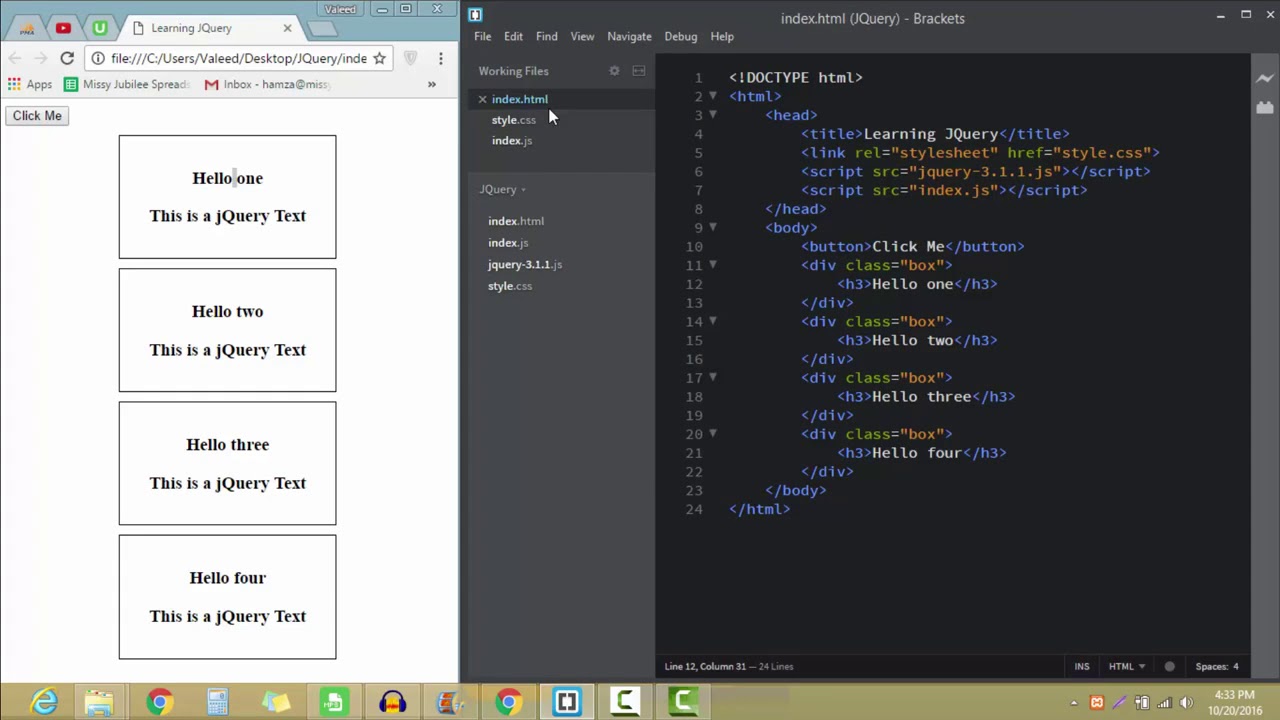Collapse the div fold on line 11

pos(713,265)
